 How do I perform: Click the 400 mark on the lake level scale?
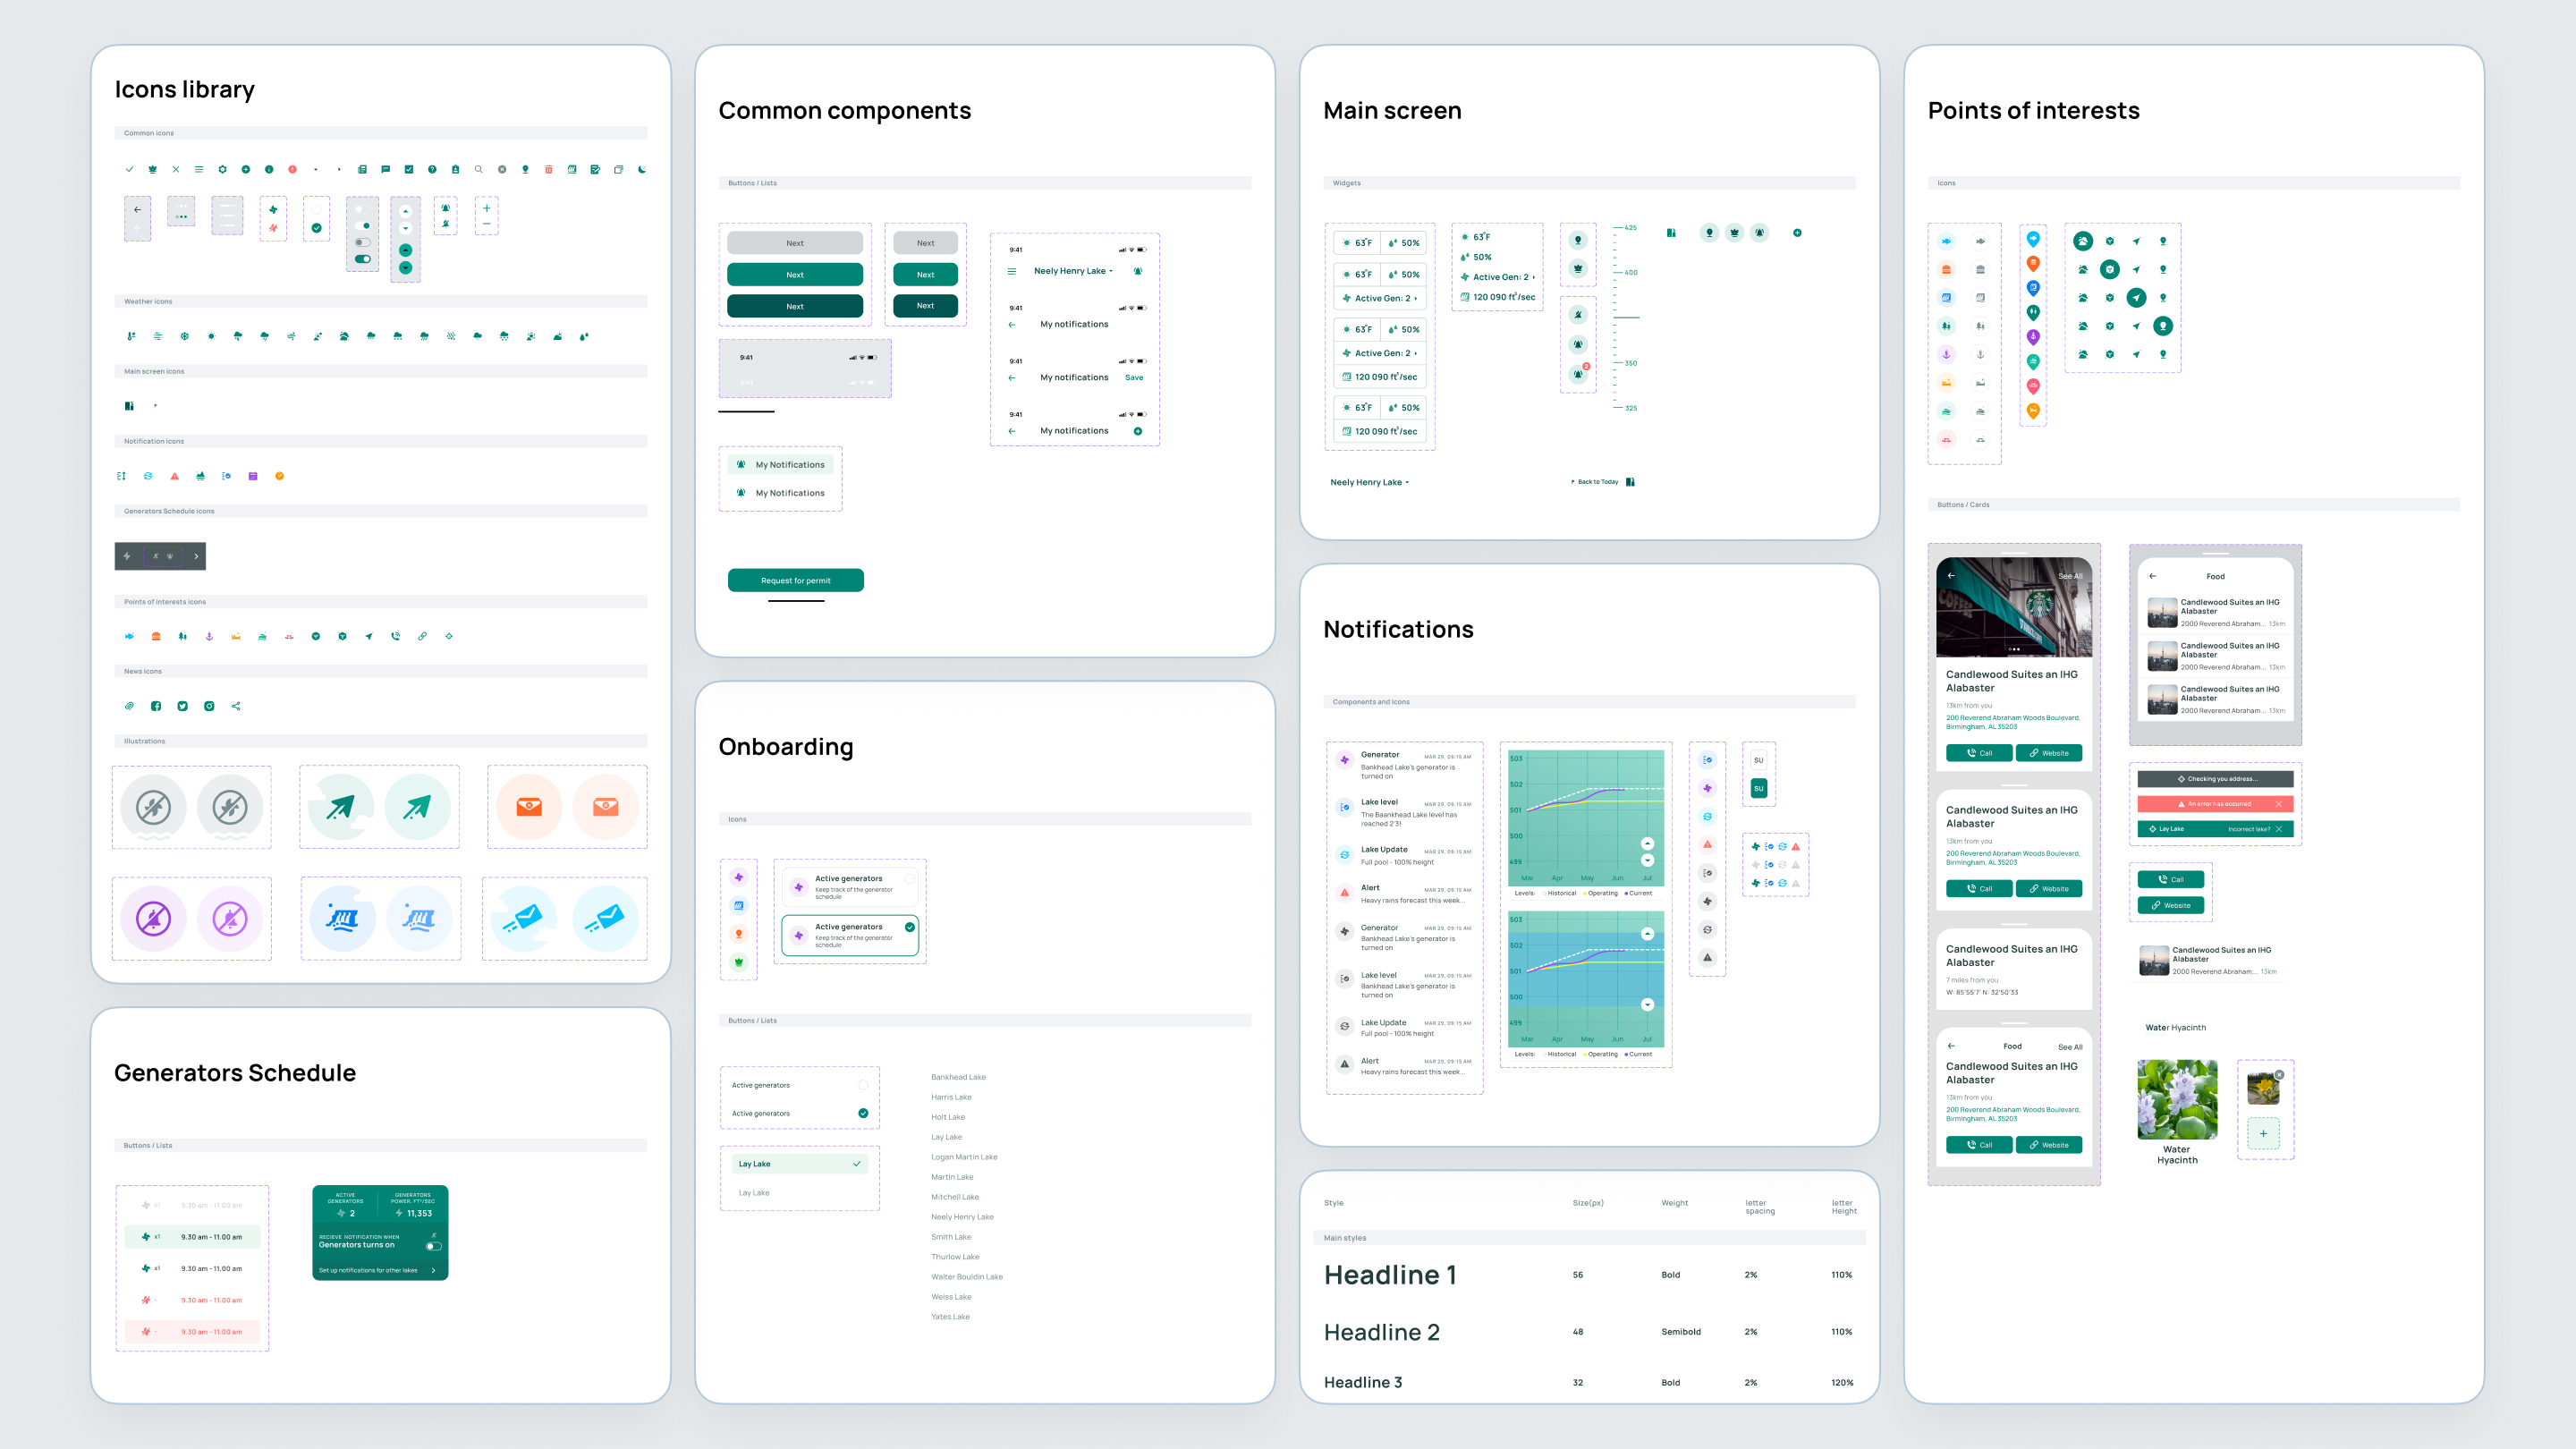[1630, 272]
